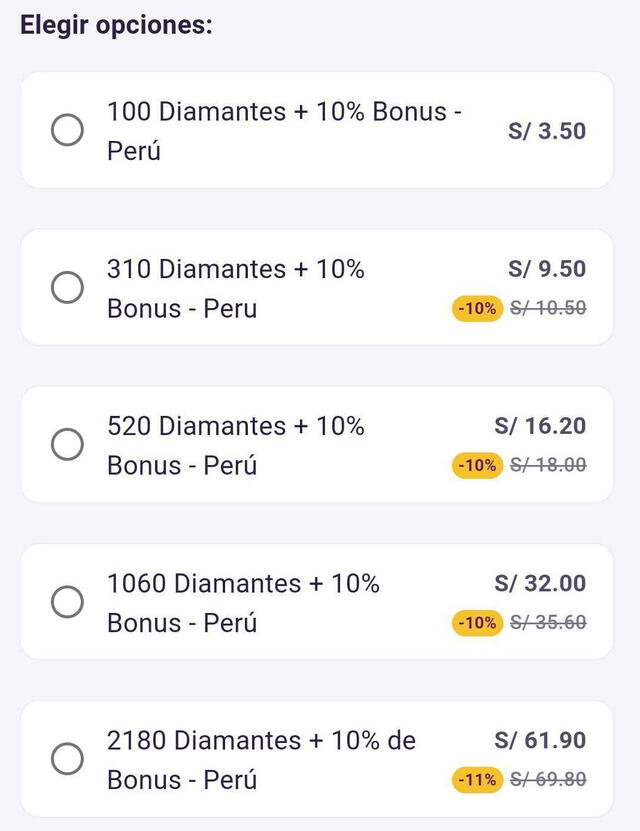
Task: Click the S/ 3.50 price
Action: 547,131
